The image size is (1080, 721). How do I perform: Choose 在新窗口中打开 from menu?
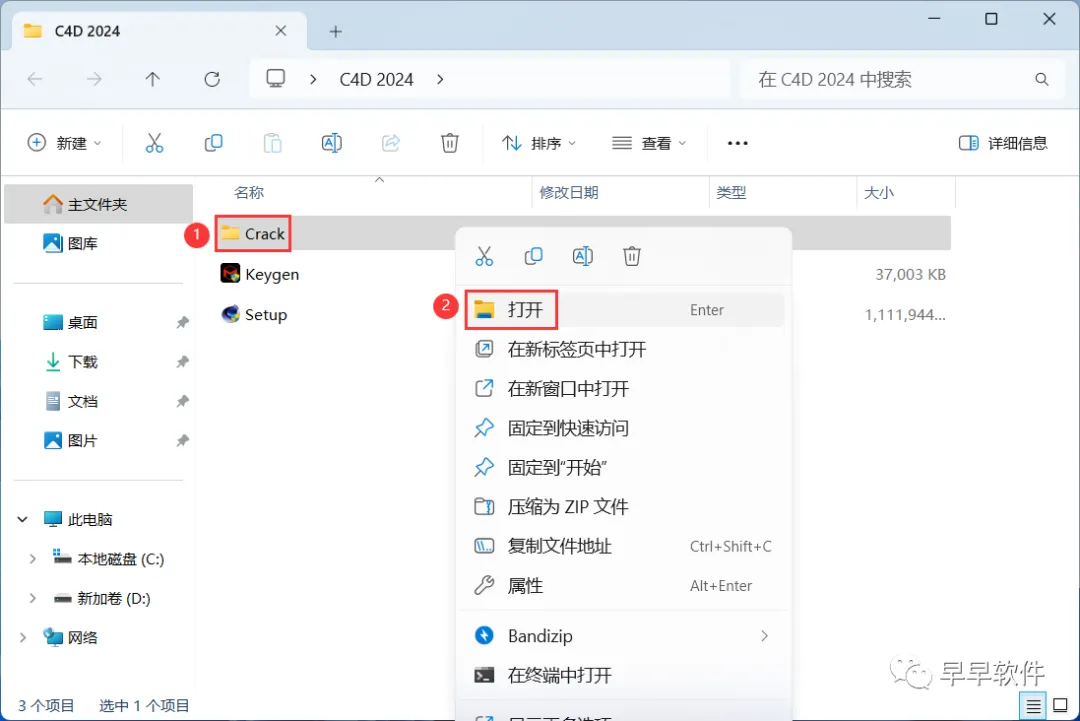(624, 388)
